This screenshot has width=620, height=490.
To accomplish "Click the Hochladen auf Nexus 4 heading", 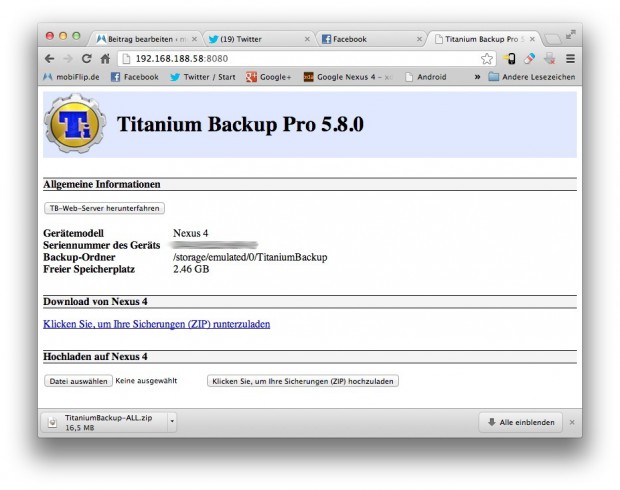I will (x=95, y=356).
